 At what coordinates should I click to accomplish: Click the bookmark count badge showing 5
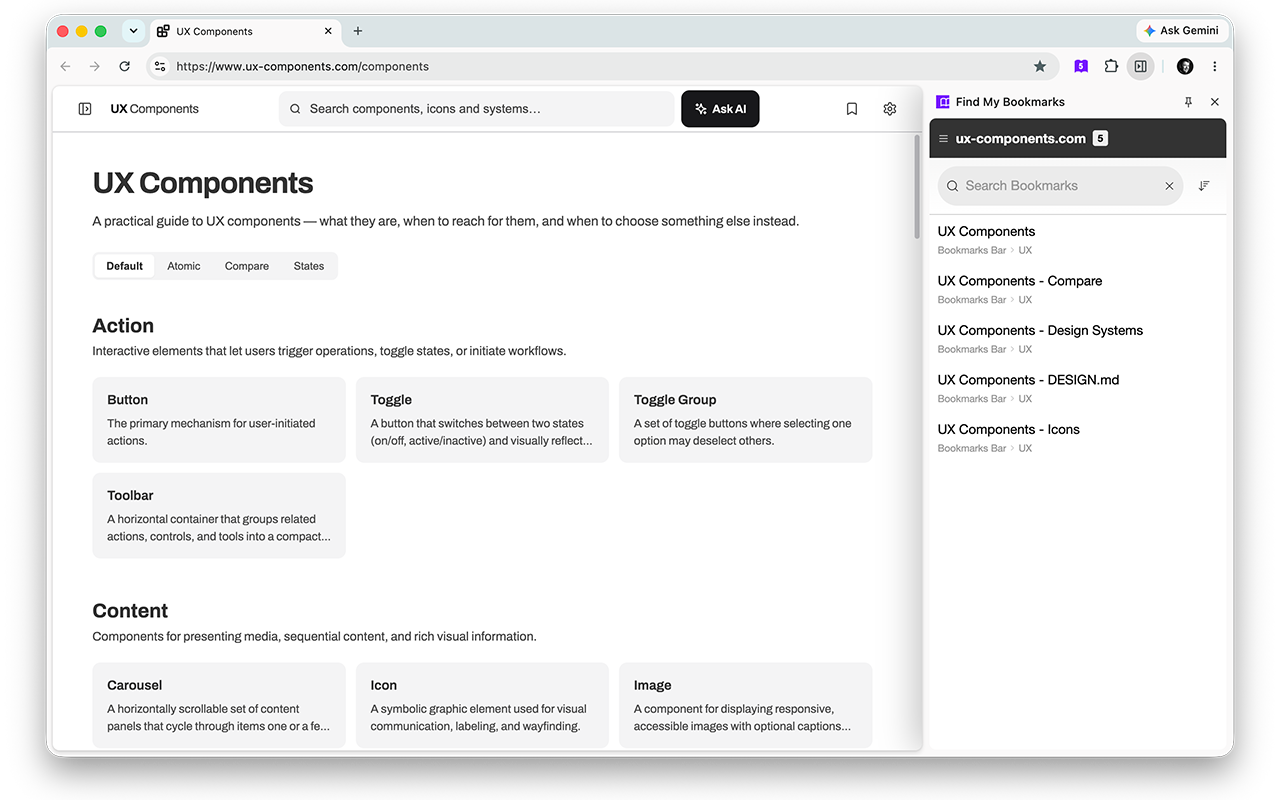tap(1100, 139)
